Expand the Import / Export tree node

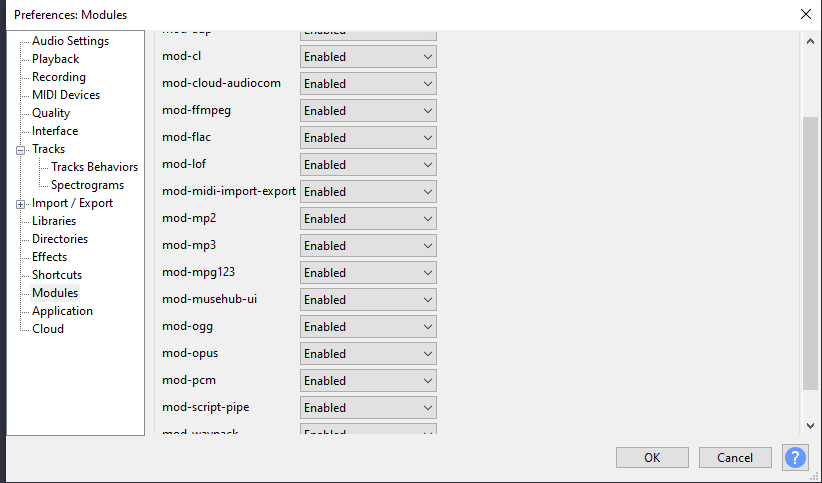pos(20,203)
